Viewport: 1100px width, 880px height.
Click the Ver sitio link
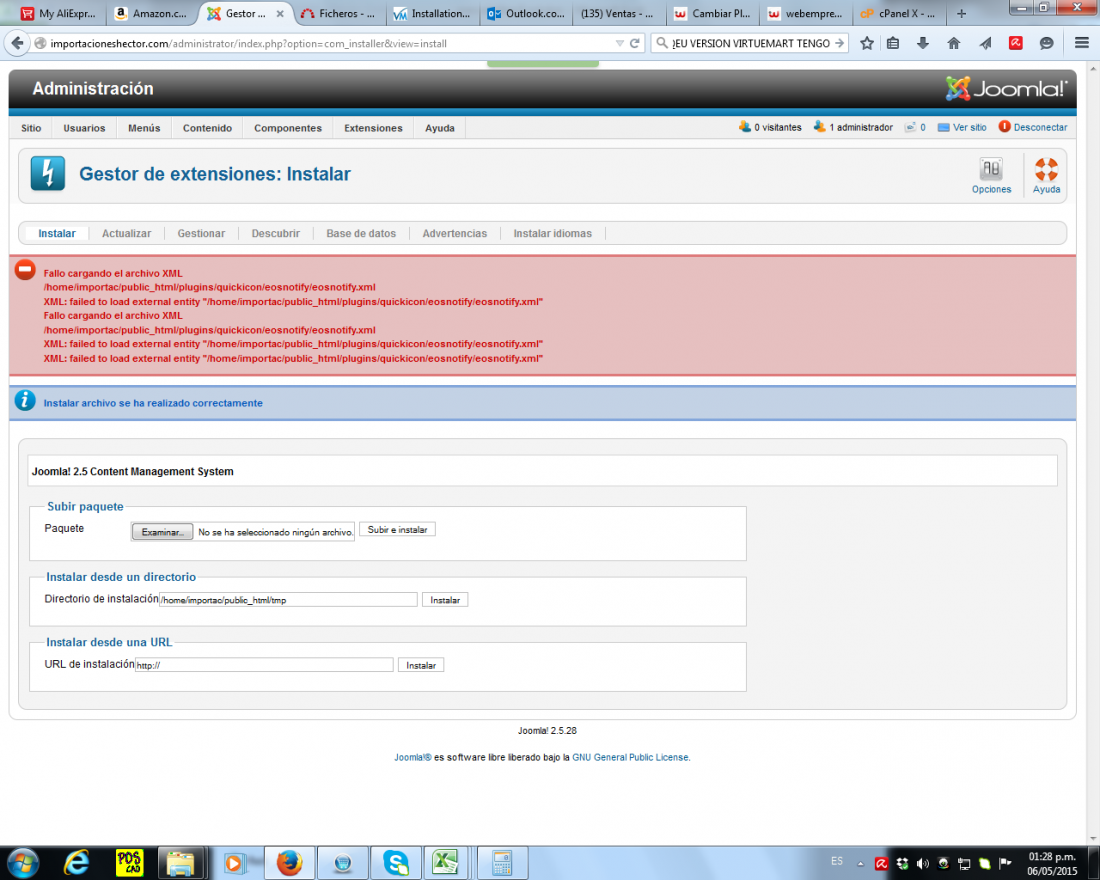(x=962, y=127)
